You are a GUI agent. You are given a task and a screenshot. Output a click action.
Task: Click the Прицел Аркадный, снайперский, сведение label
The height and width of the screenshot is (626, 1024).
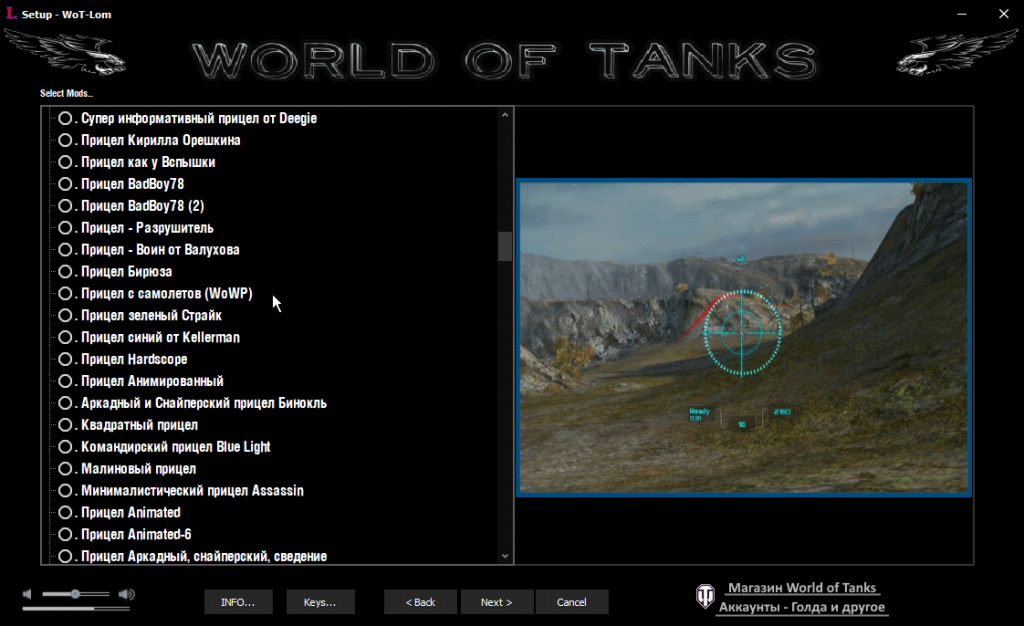coord(204,556)
